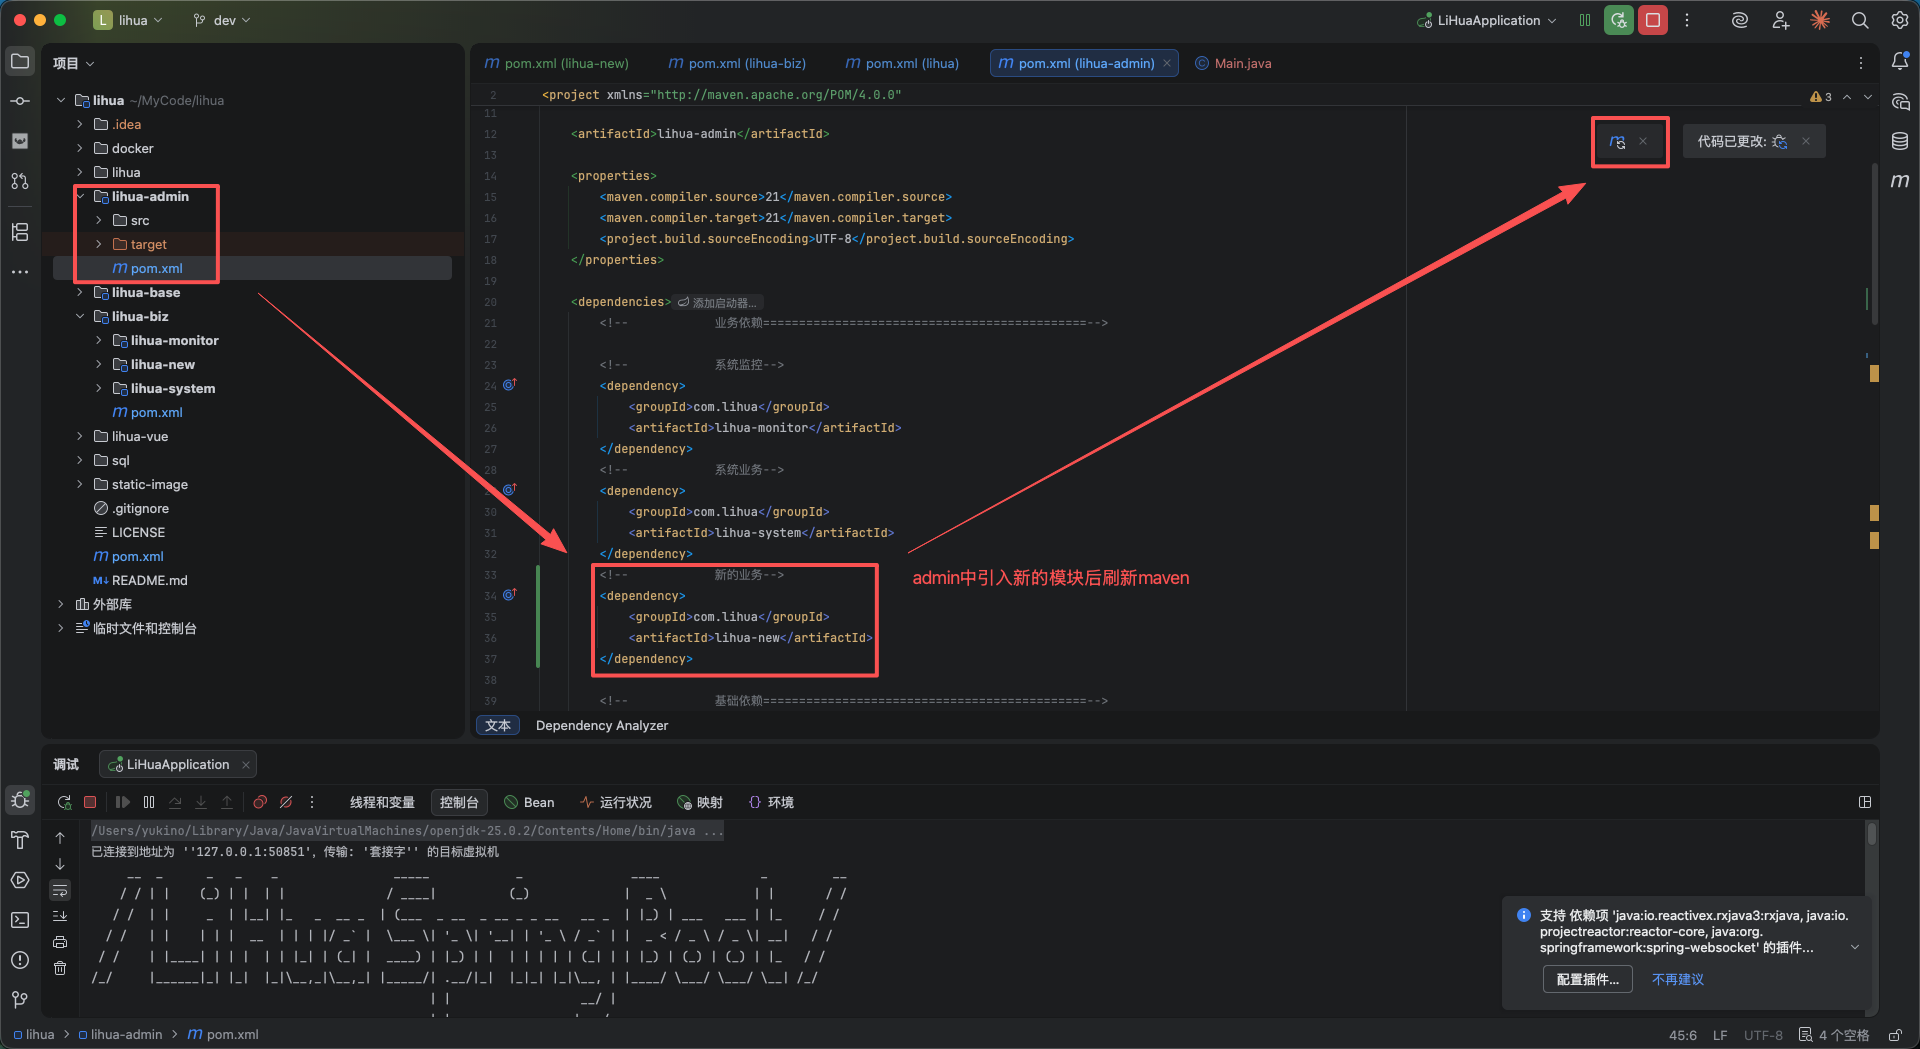Toggle Mute Breakpoints in debug toolbar
Viewport: 1920px width, 1049px height.
click(x=286, y=802)
